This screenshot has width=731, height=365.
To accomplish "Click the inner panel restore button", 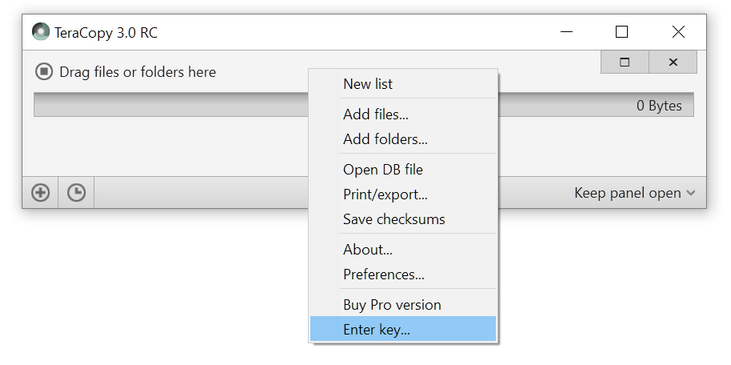I will click(x=625, y=62).
